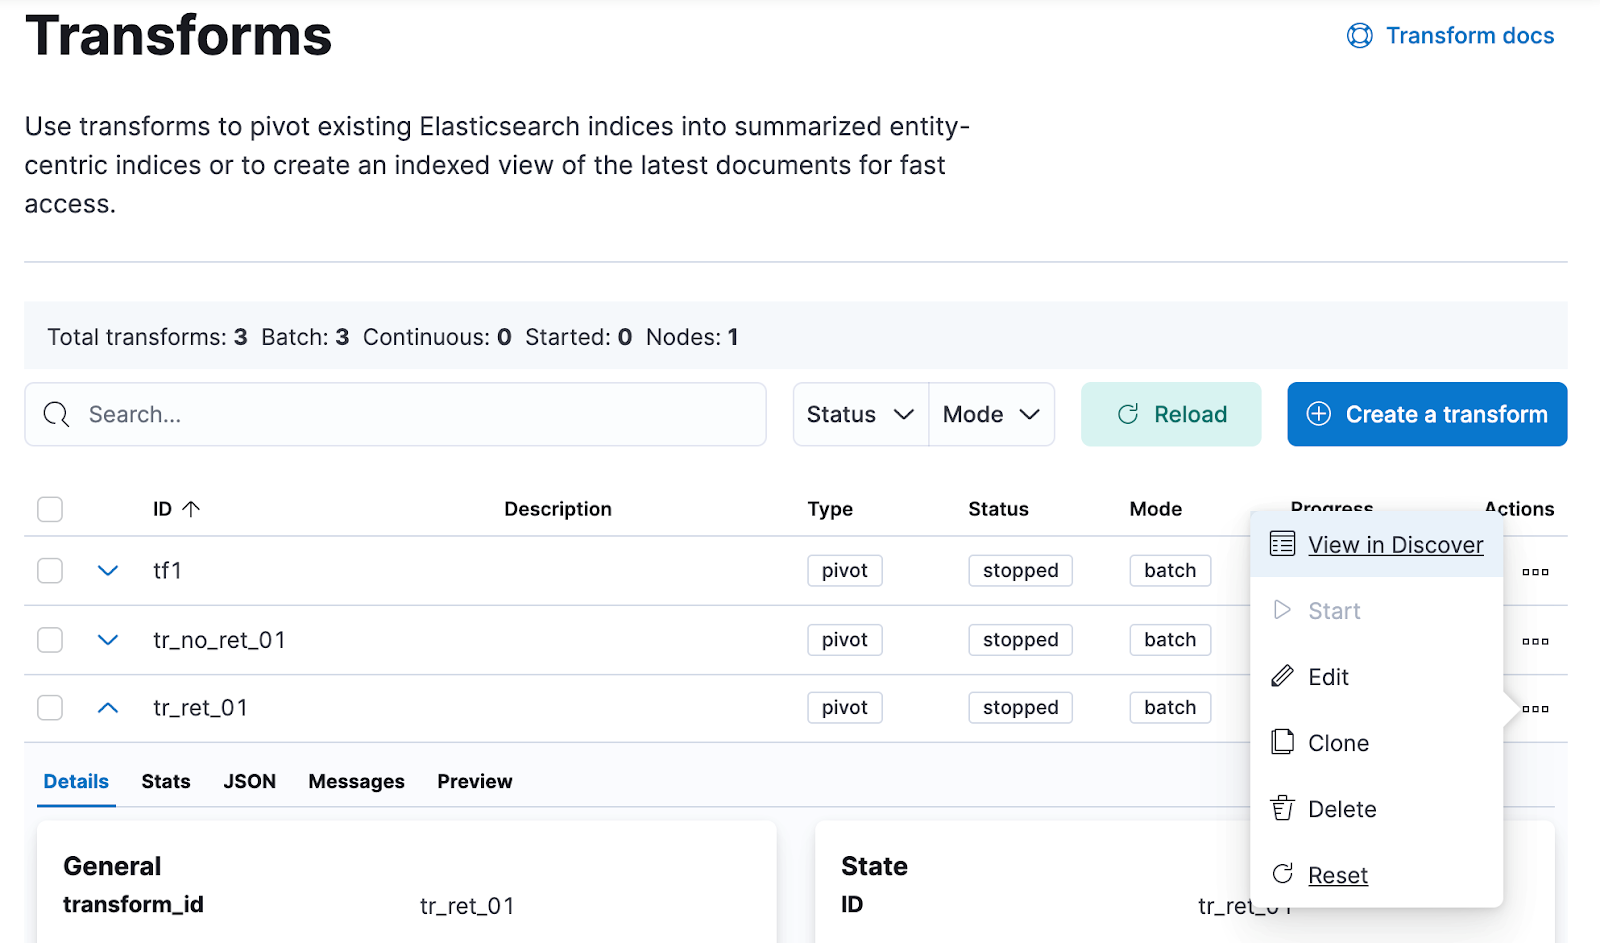This screenshot has height=943, width=1600.
Task: Click the Reset circular arrow icon
Action: 1282,874
